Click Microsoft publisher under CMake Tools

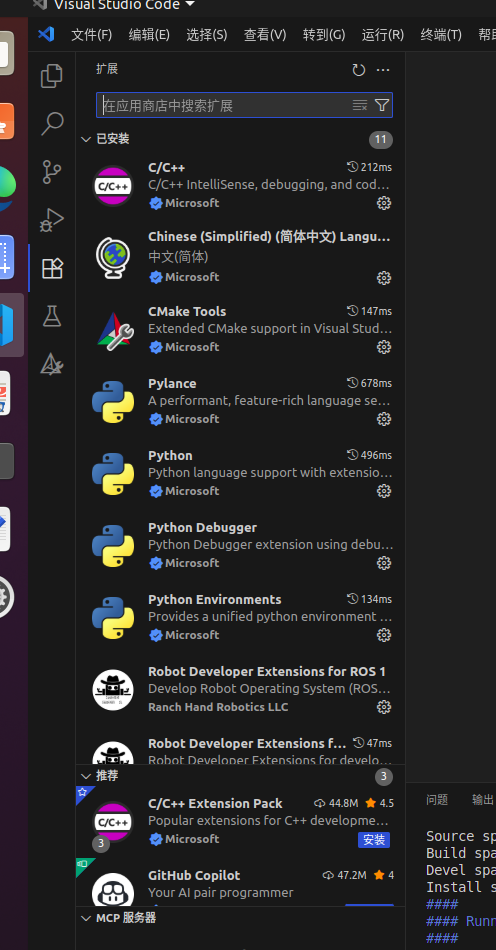click(x=192, y=347)
